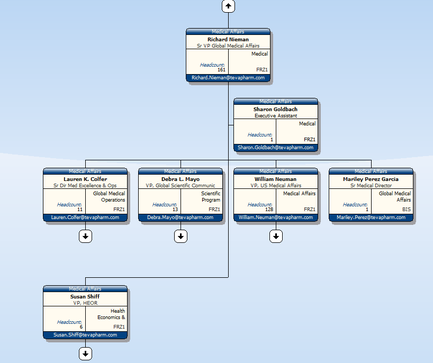Click Medical Affairs header on Richard Nieman card
The height and width of the screenshot is (363, 433).
pos(228,32)
